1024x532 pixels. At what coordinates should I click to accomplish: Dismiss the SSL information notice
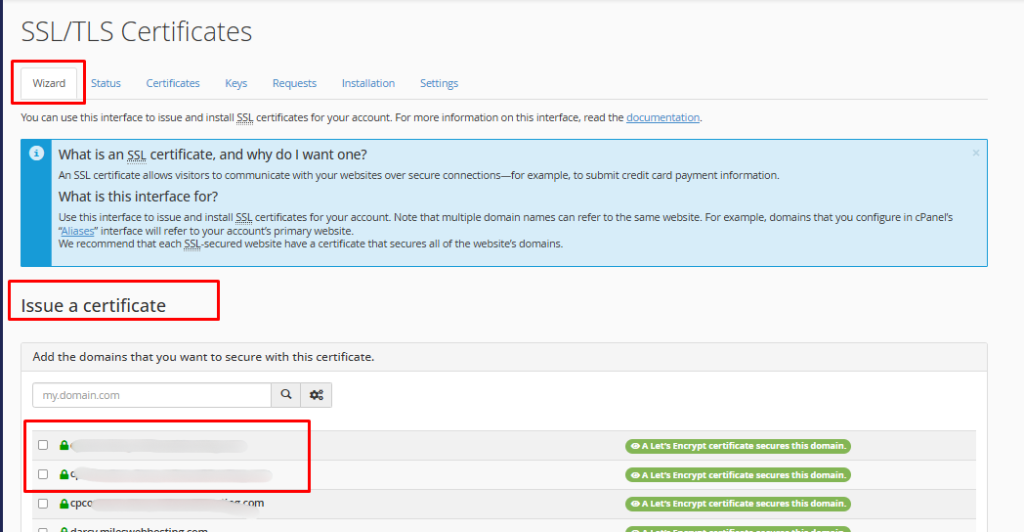tap(976, 153)
